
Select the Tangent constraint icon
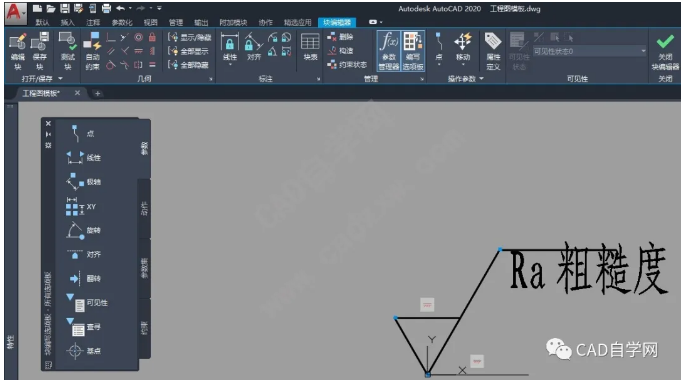pyautogui.click(x=111, y=65)
